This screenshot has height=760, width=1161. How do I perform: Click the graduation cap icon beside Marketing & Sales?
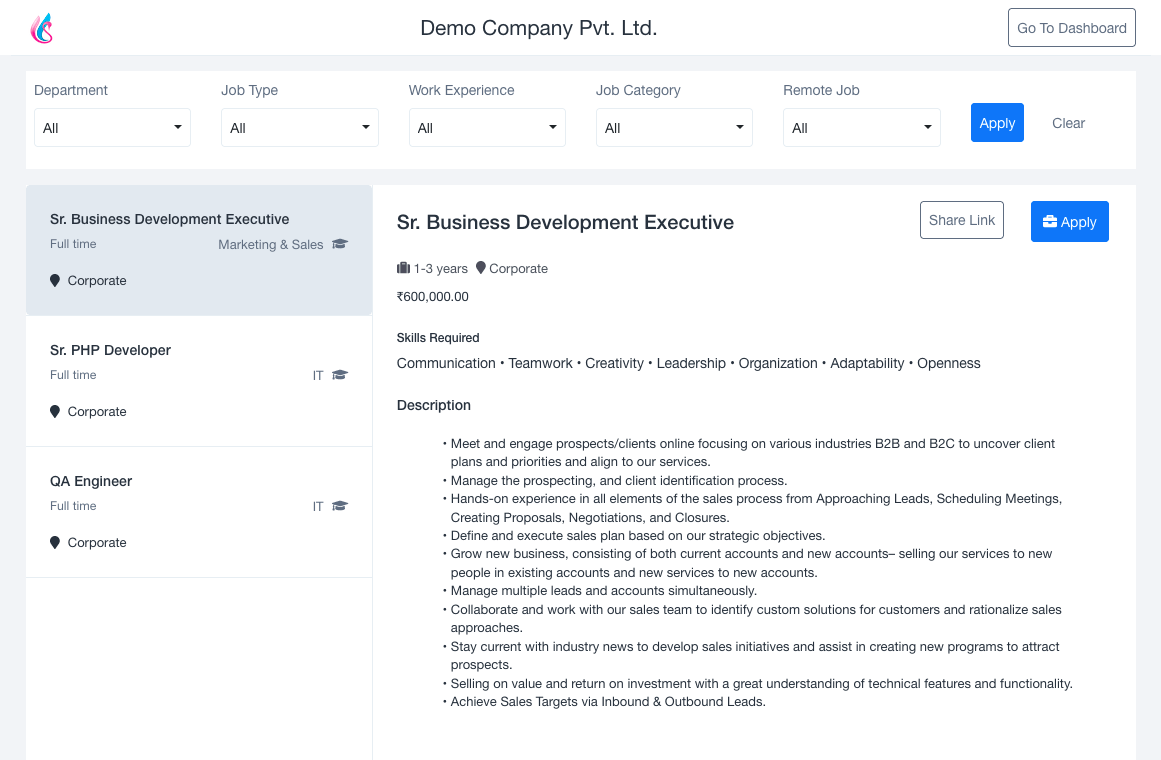[x=339, y=244]
